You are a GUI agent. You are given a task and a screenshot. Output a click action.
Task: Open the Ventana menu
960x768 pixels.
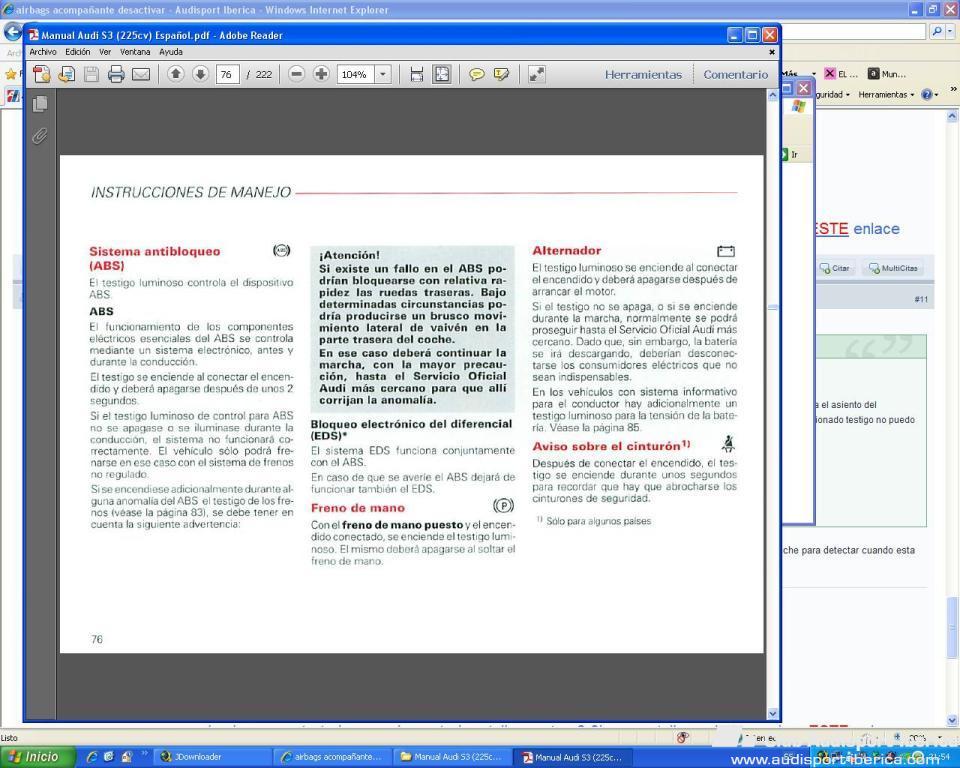[135, 52]
